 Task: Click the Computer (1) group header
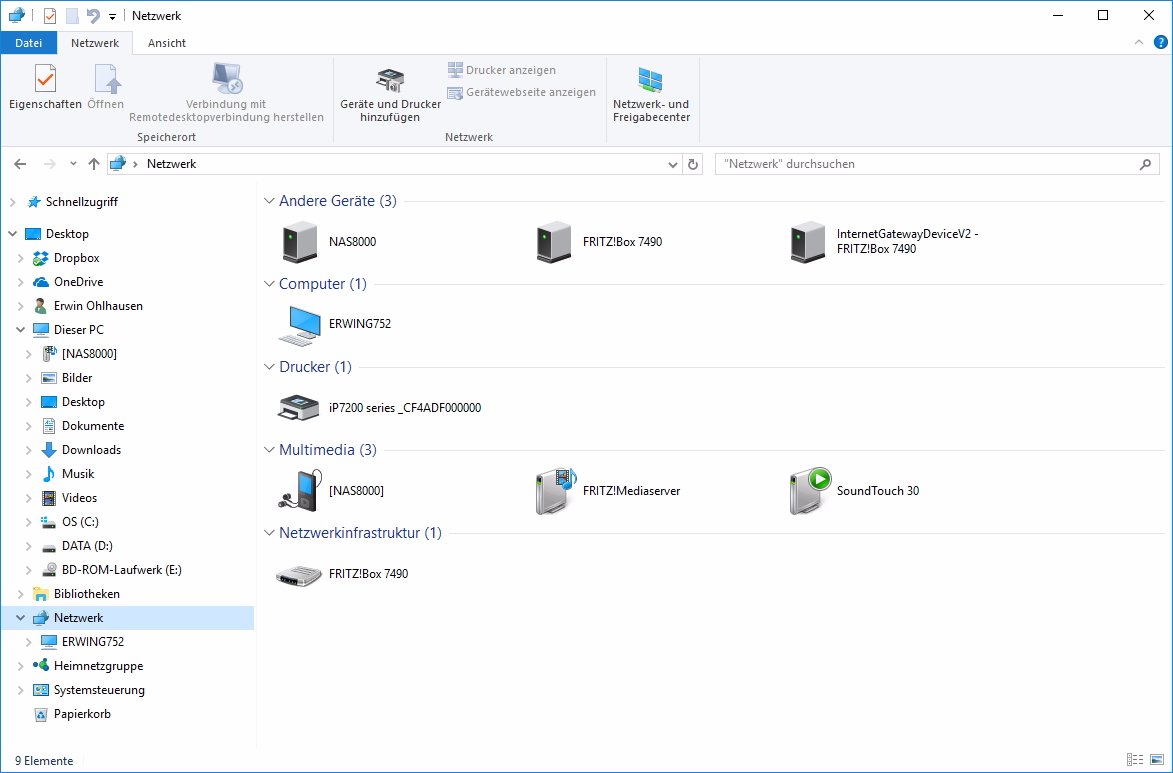point(322,284)
